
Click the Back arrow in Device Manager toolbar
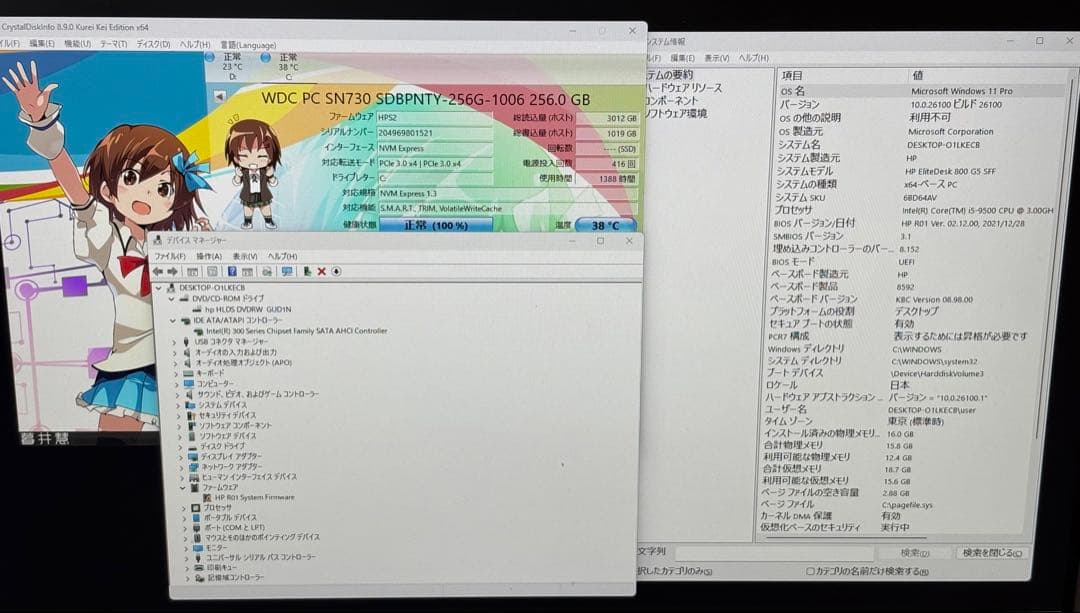pos(158,271)
